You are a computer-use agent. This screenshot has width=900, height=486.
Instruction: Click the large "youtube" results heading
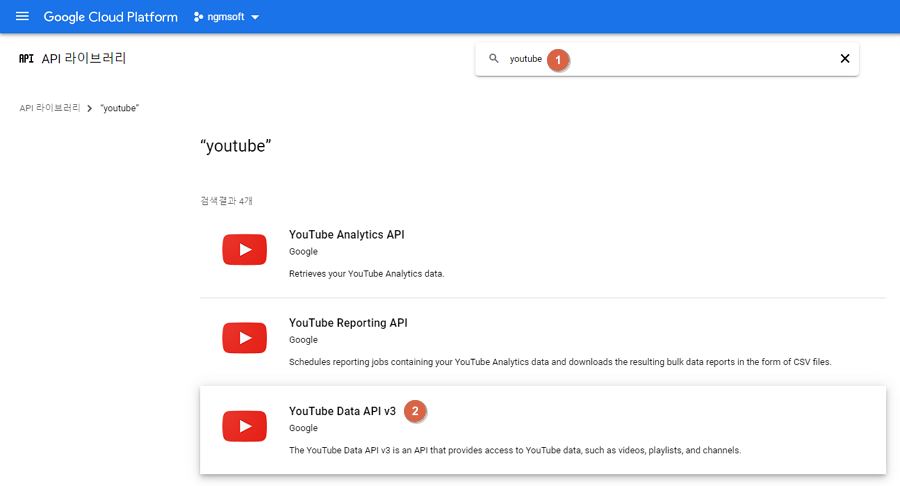(235, 146)
